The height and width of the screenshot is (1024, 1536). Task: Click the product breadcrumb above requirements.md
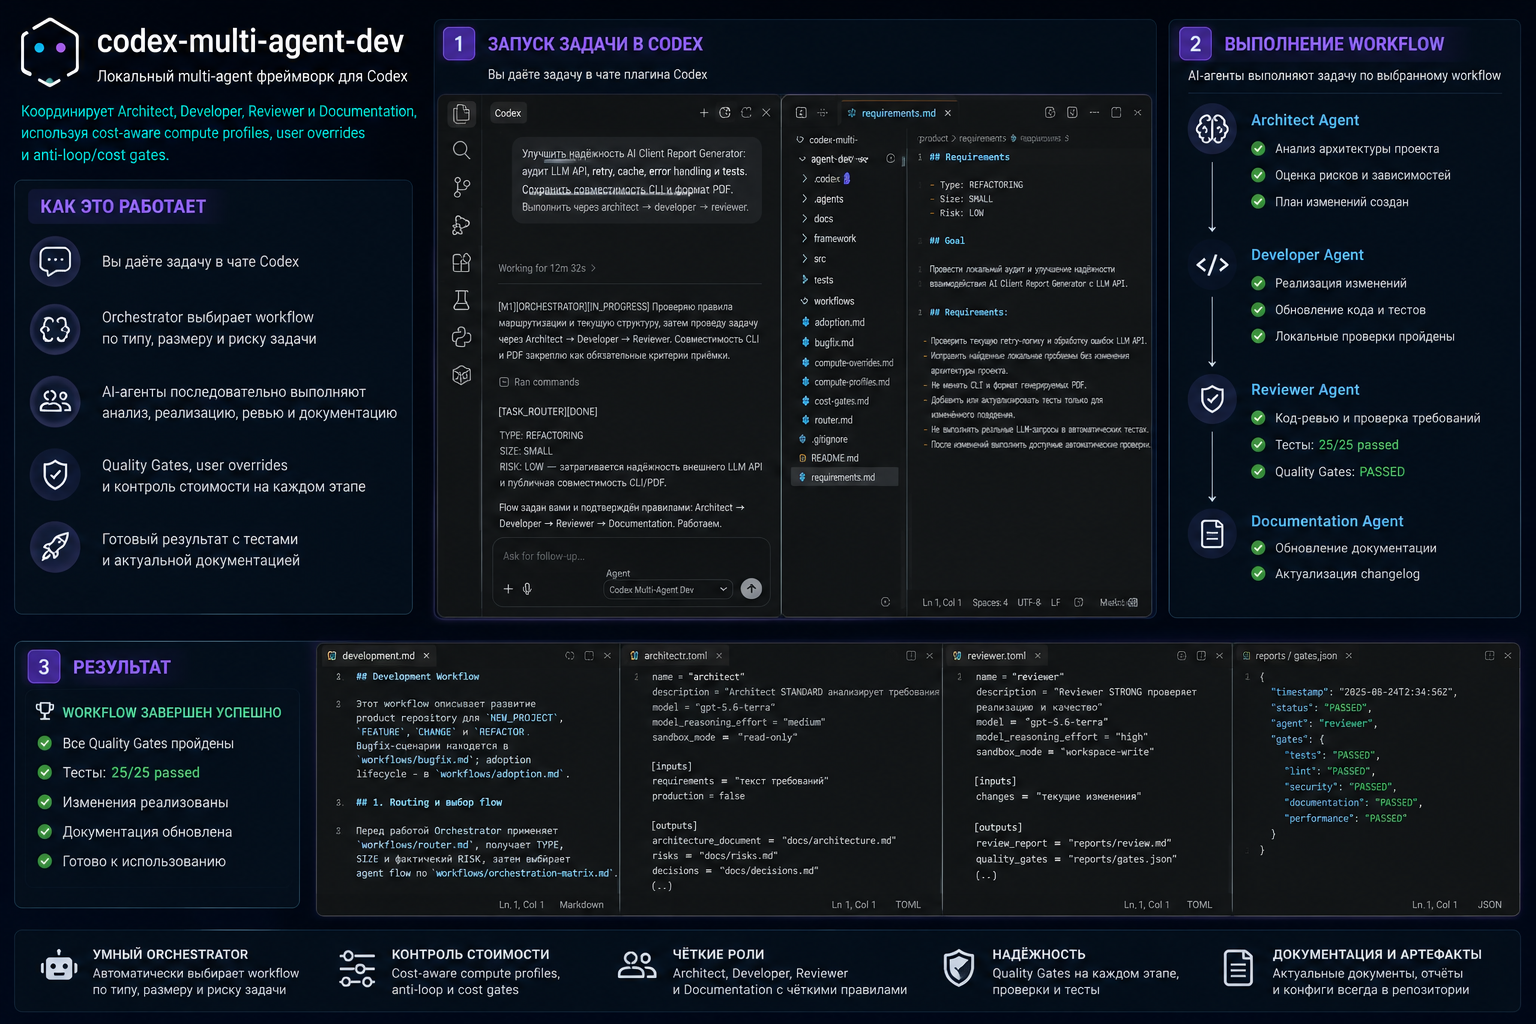[x=933, y=138]
